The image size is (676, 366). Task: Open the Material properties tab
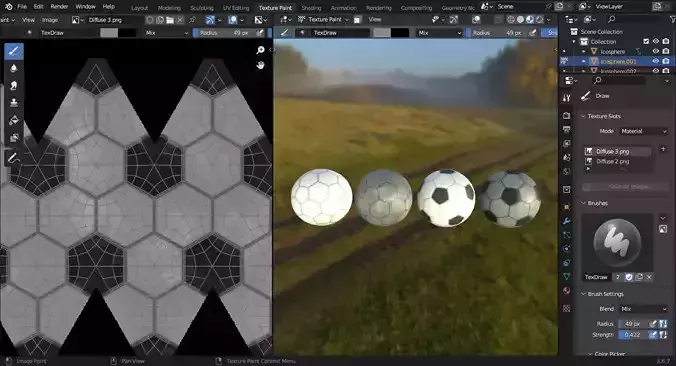pos(566,291)
